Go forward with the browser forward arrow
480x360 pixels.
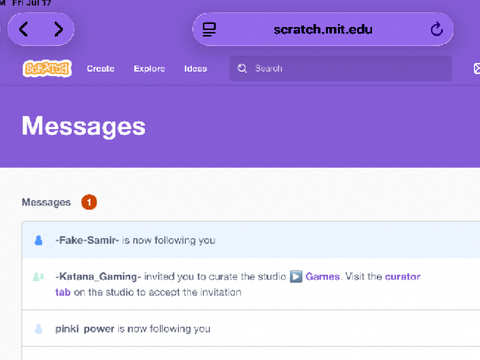click(x=59, y=29)
